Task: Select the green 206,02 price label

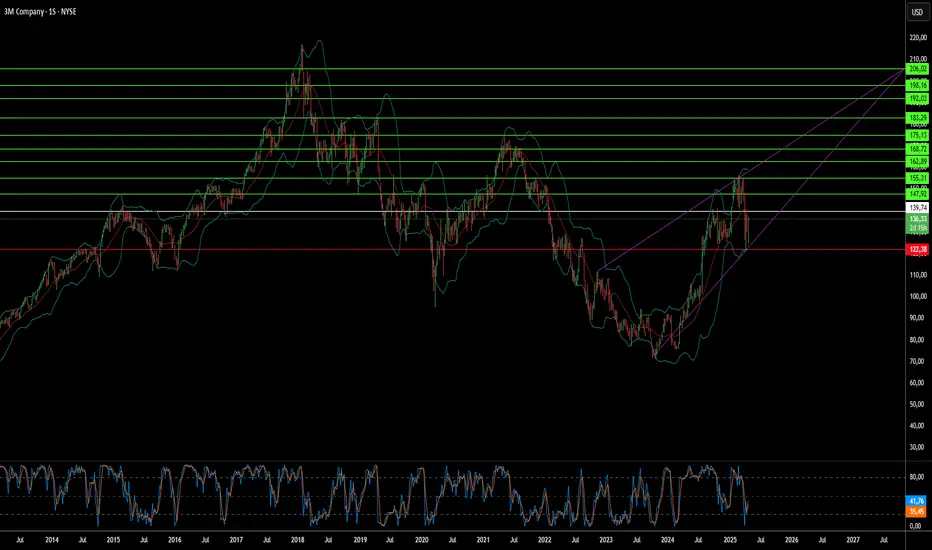Action: tap(917, 69)
